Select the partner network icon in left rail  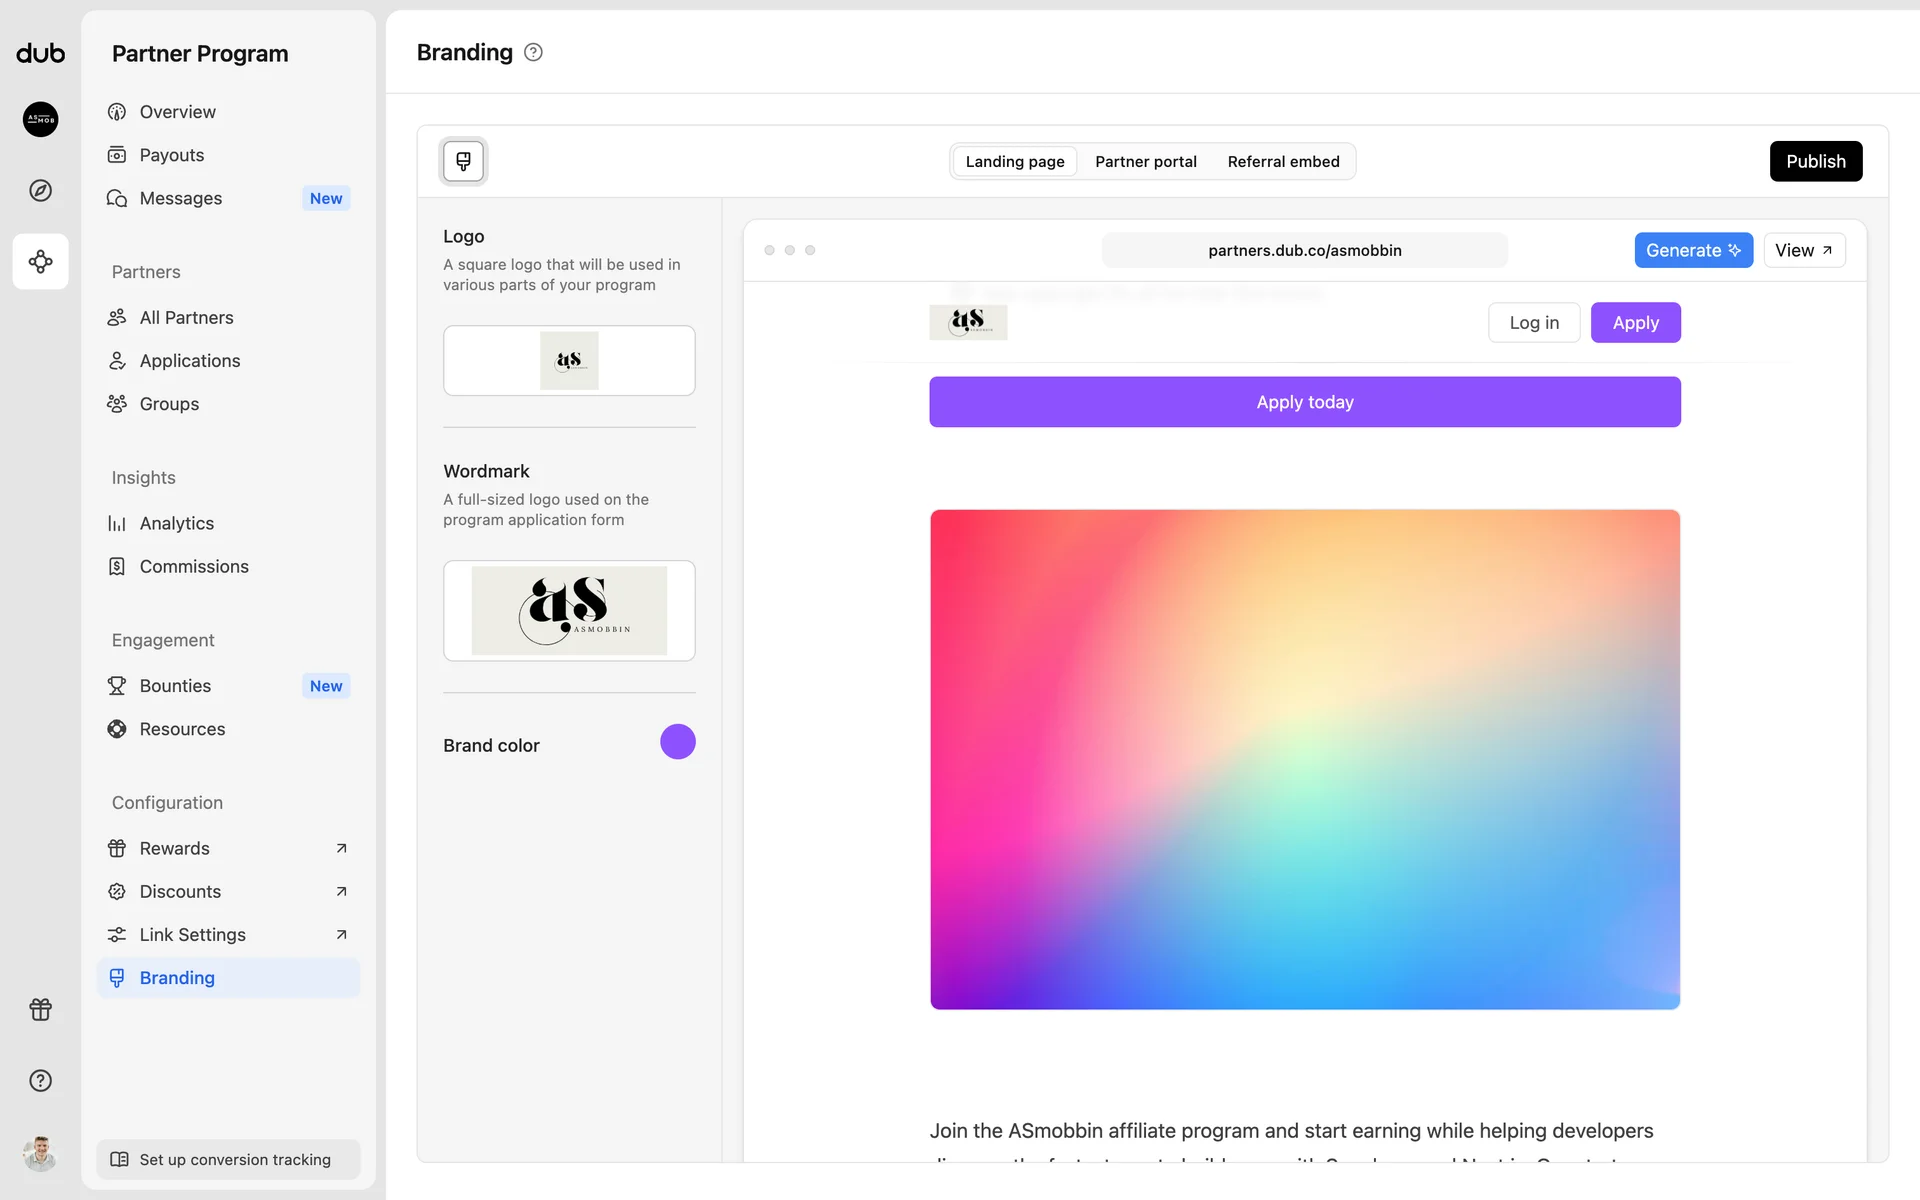(x=40, y=262)
